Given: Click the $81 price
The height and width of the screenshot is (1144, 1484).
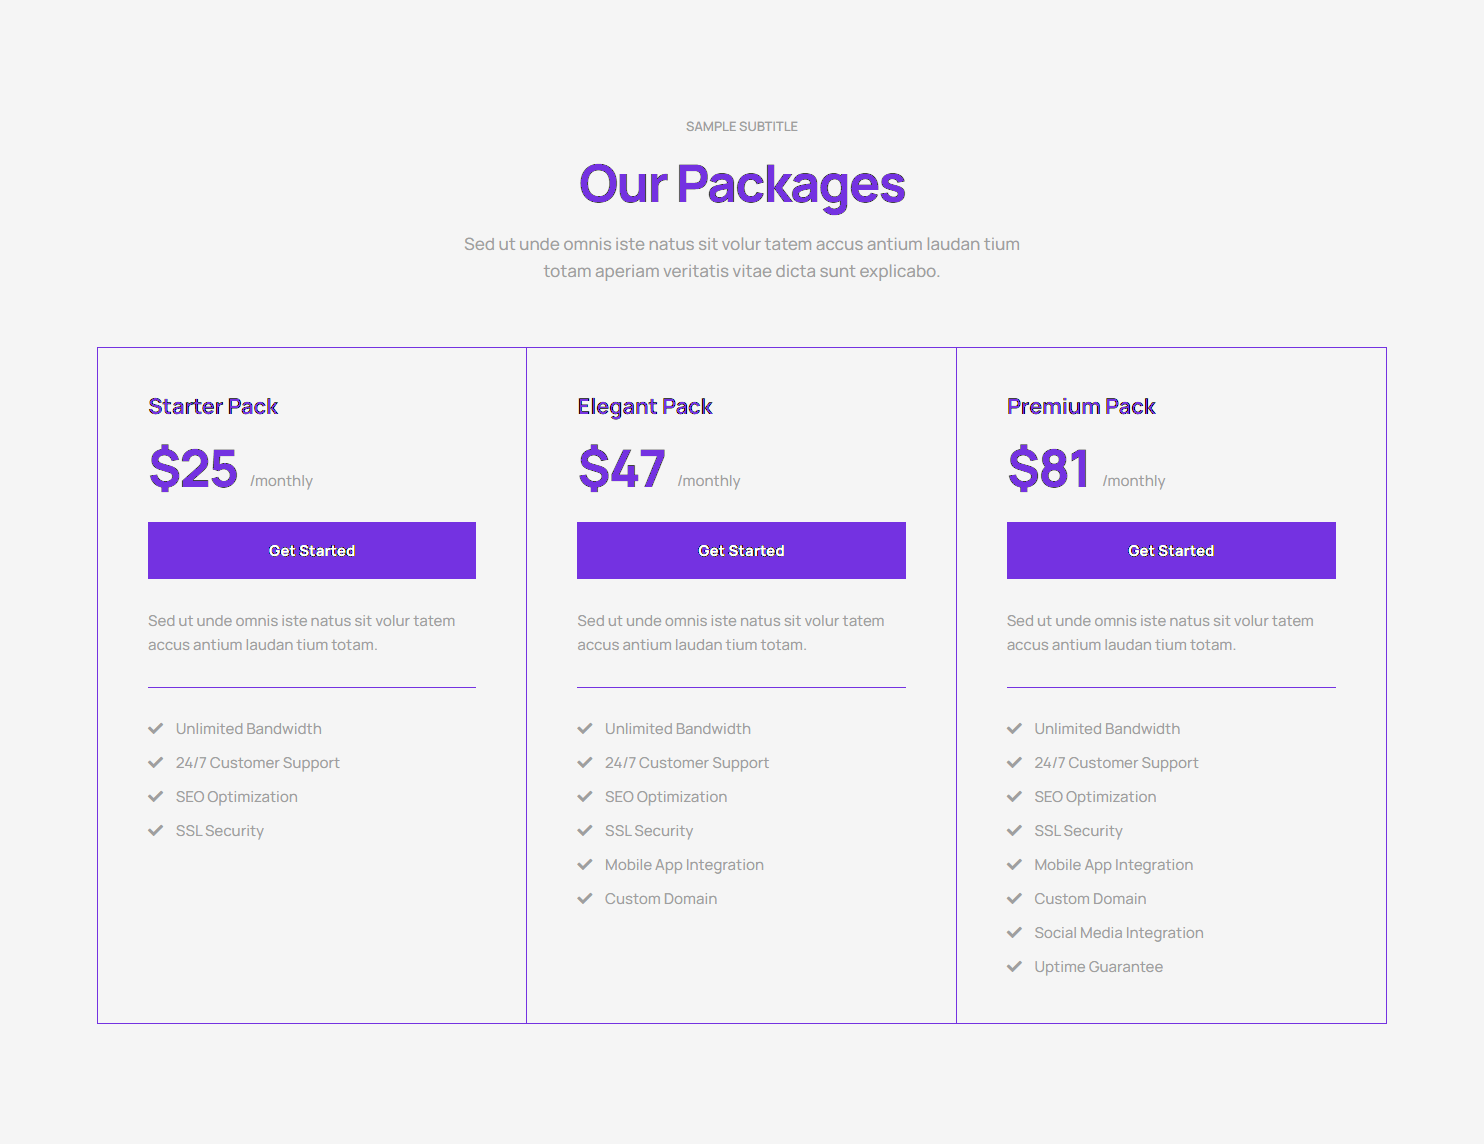Looking at the screenshot, I should click(1048, 468).
